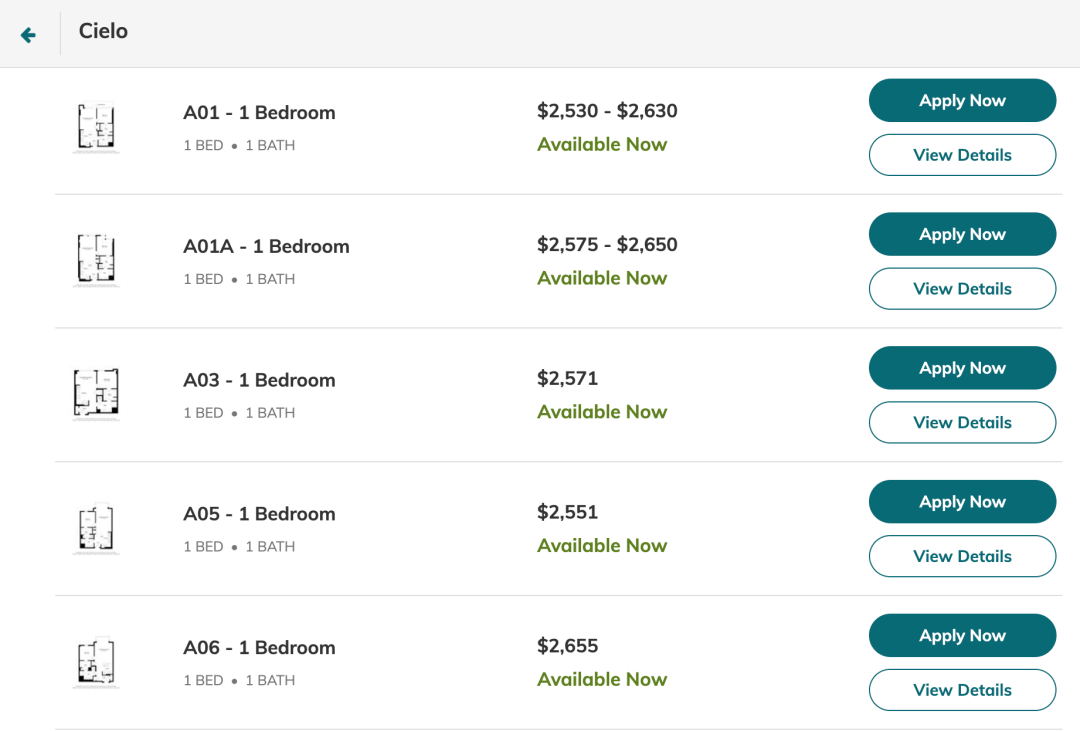Screen dimensions: 1080x731
Task: Click the back arrow icon
Action: tap(28, 35)
